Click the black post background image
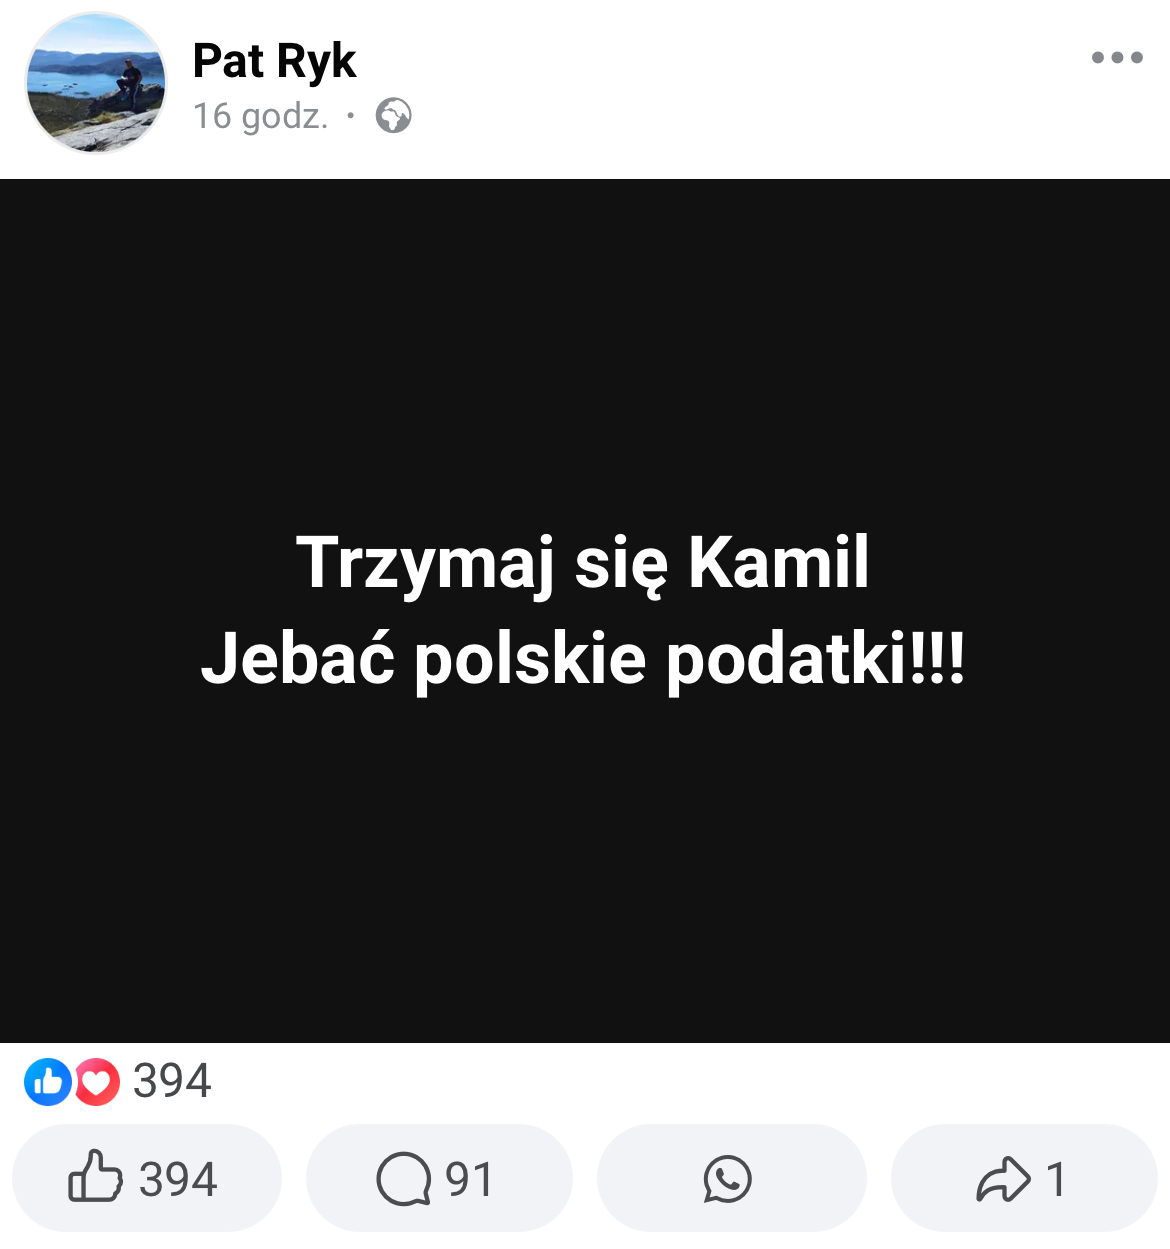The image size is (1170, 1249). (585, 611)
